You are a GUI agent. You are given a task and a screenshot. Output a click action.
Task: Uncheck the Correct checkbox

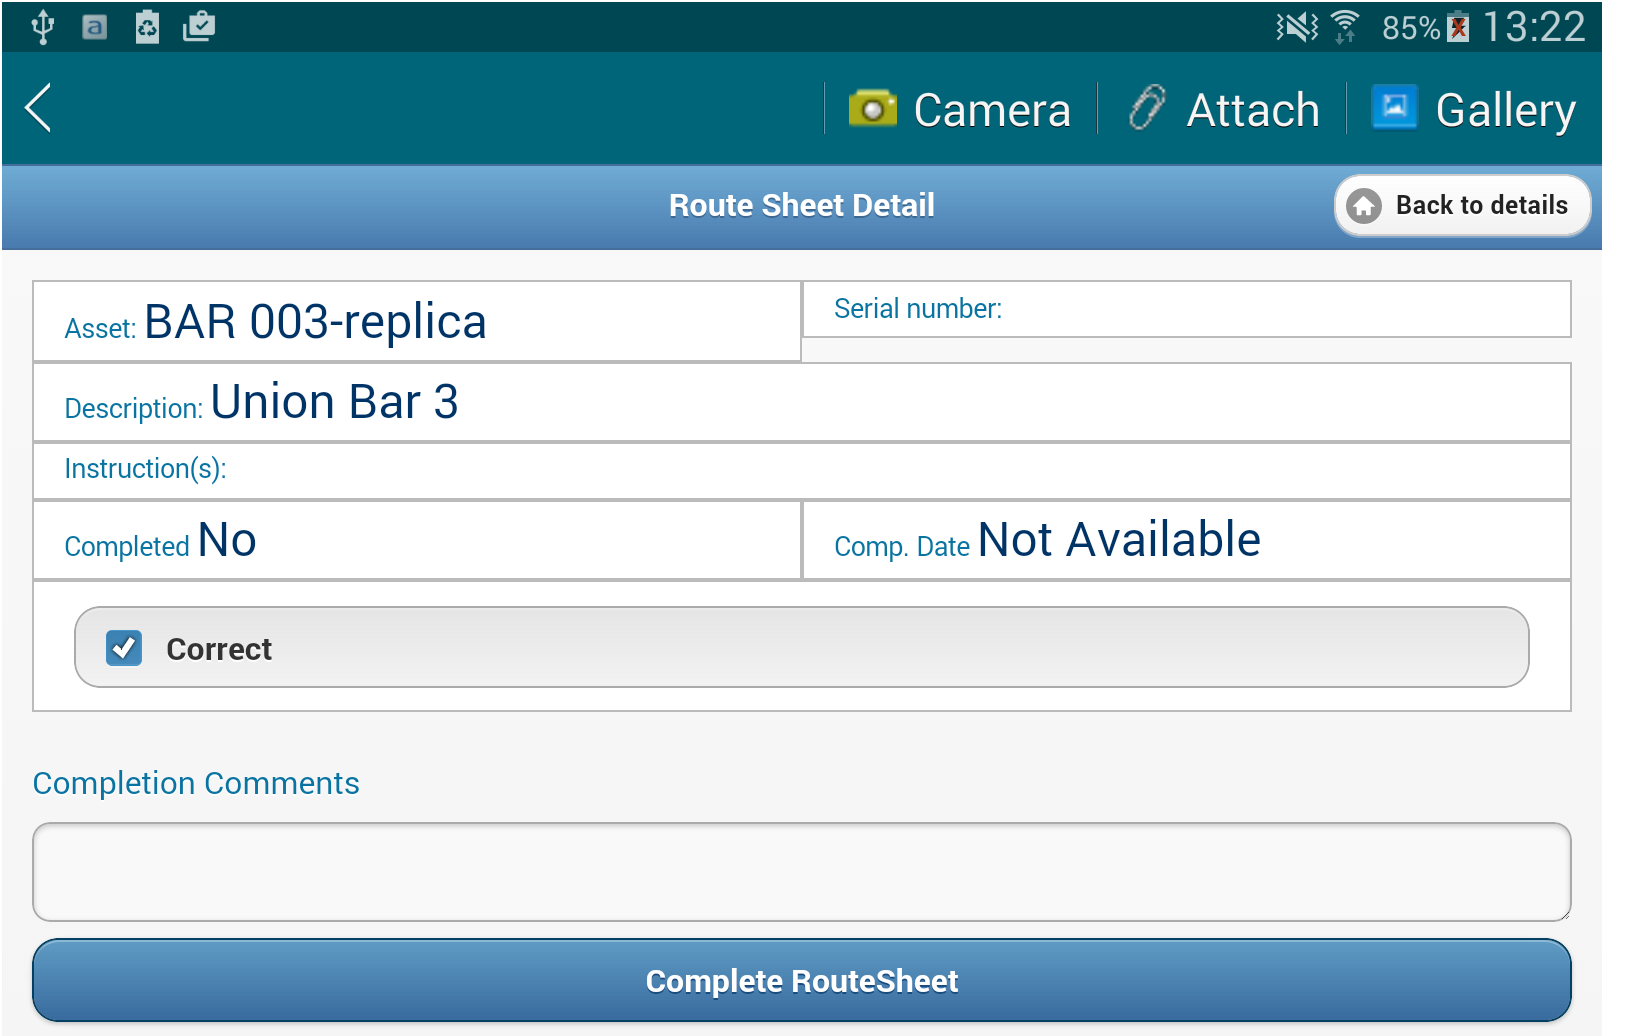coord(124,648)
